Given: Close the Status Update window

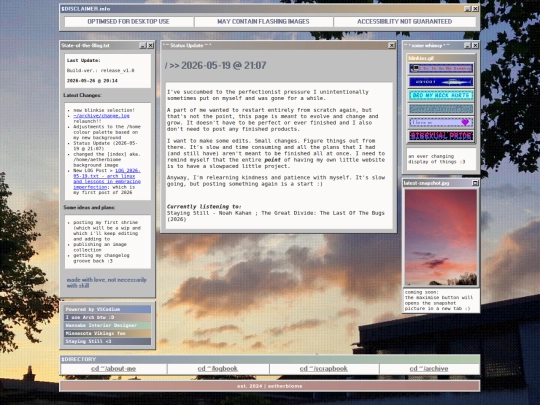Looking at the screenshot, I should (x=392, y=45).
